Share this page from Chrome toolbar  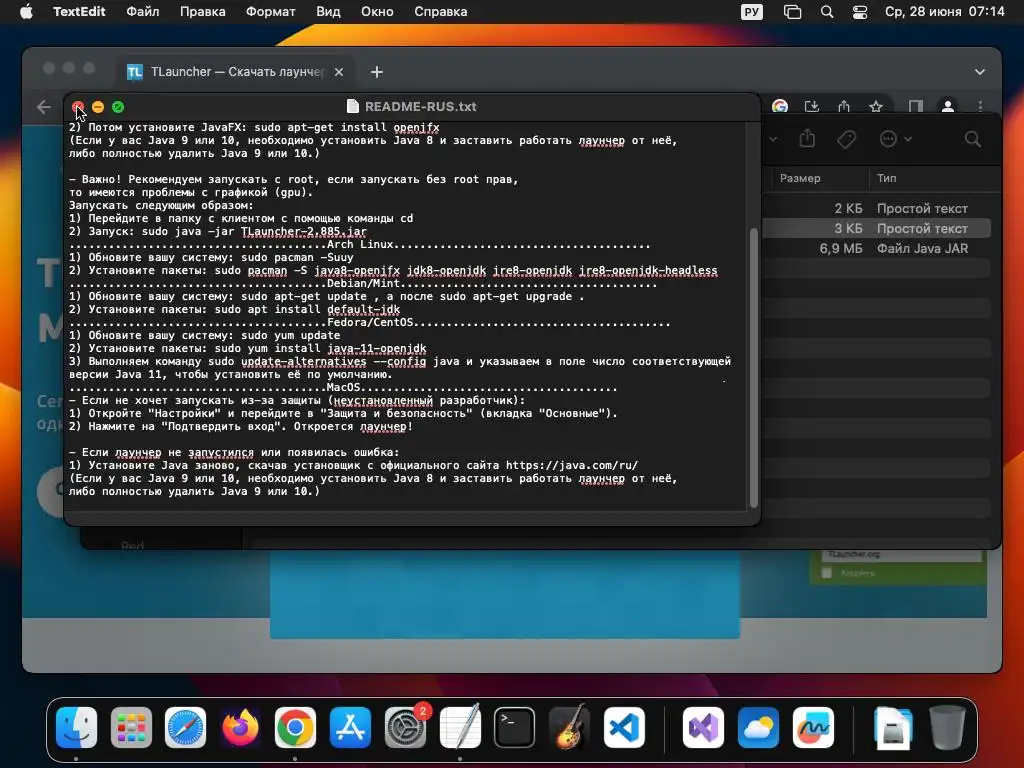[844, 106]
